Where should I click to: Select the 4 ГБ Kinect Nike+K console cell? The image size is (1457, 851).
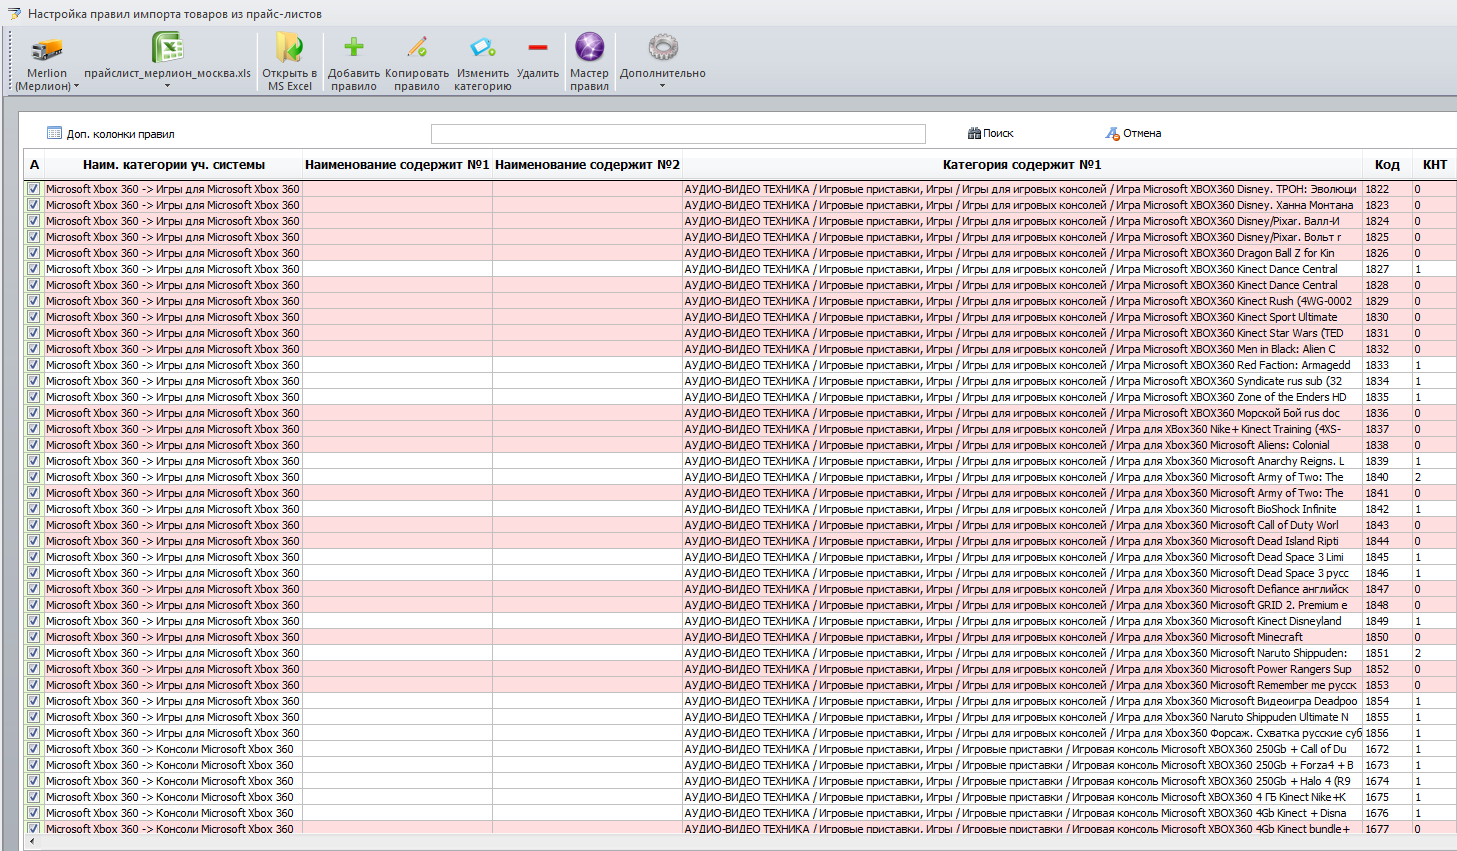pyautogui.click(x=1022, y=797)
